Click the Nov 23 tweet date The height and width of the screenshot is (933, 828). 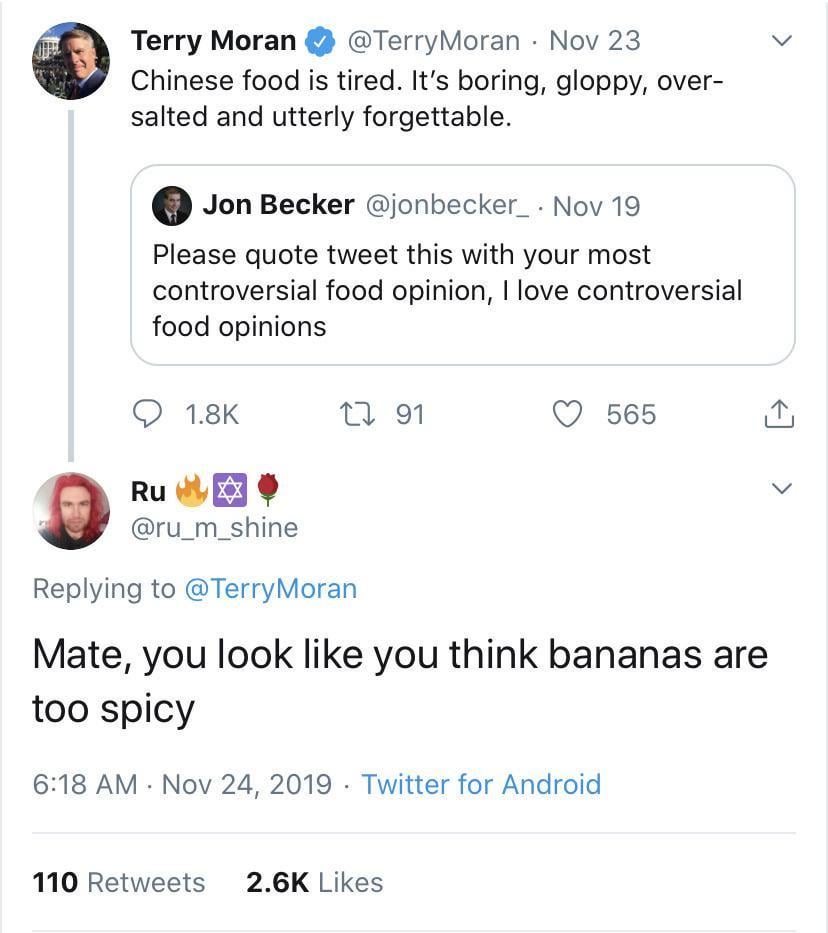pyautogui.click(x=595, y=41)
